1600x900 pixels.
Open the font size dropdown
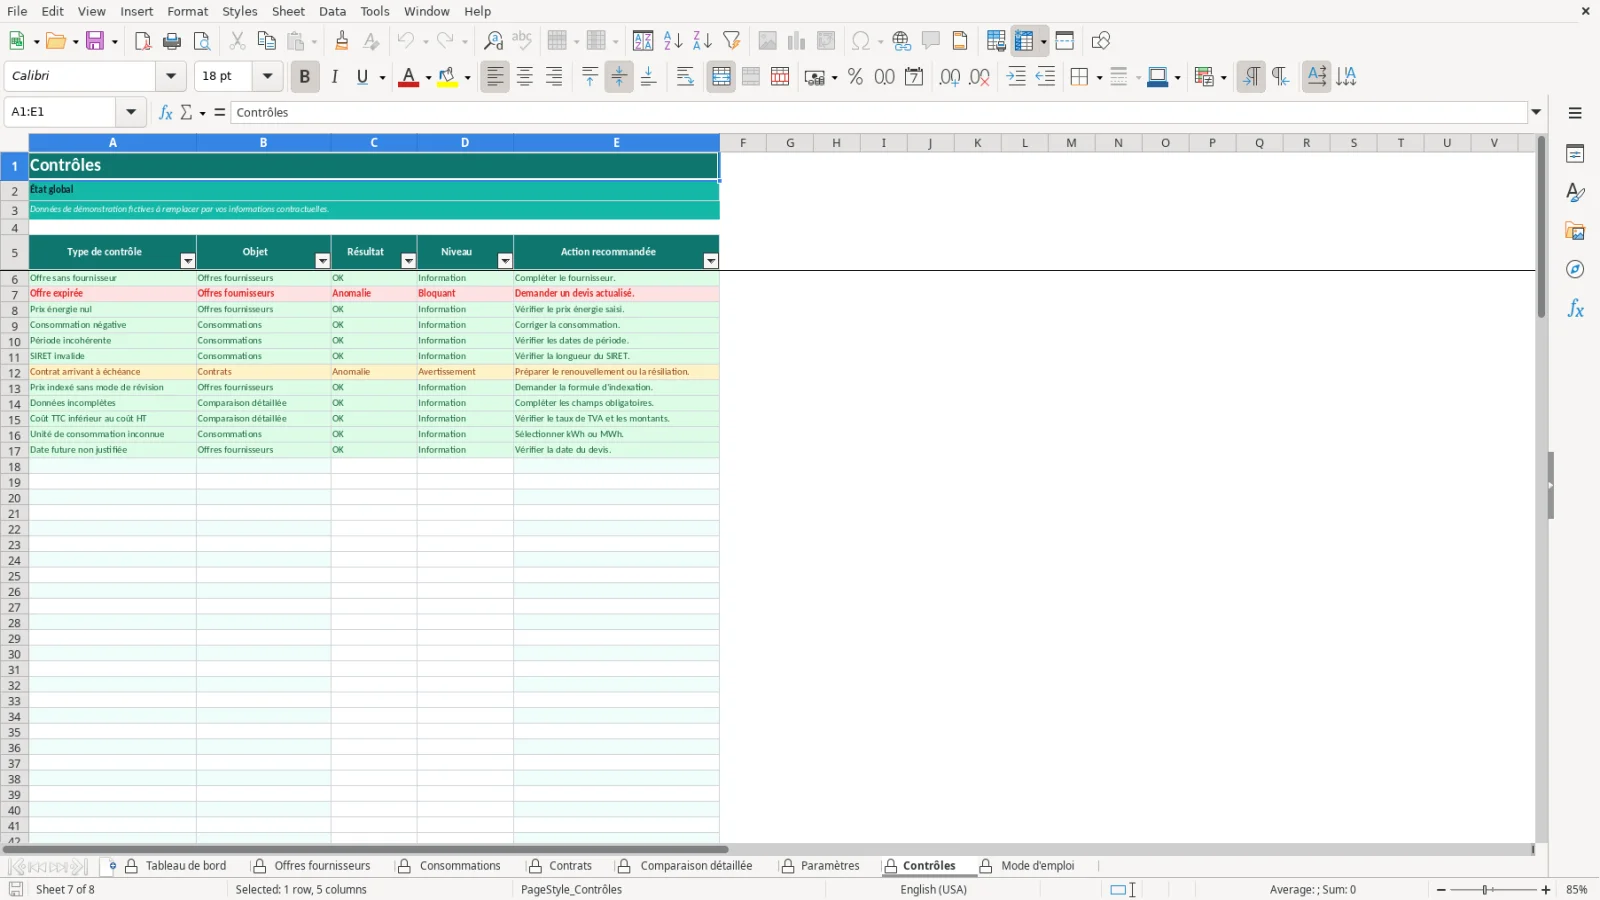(267, 76)
